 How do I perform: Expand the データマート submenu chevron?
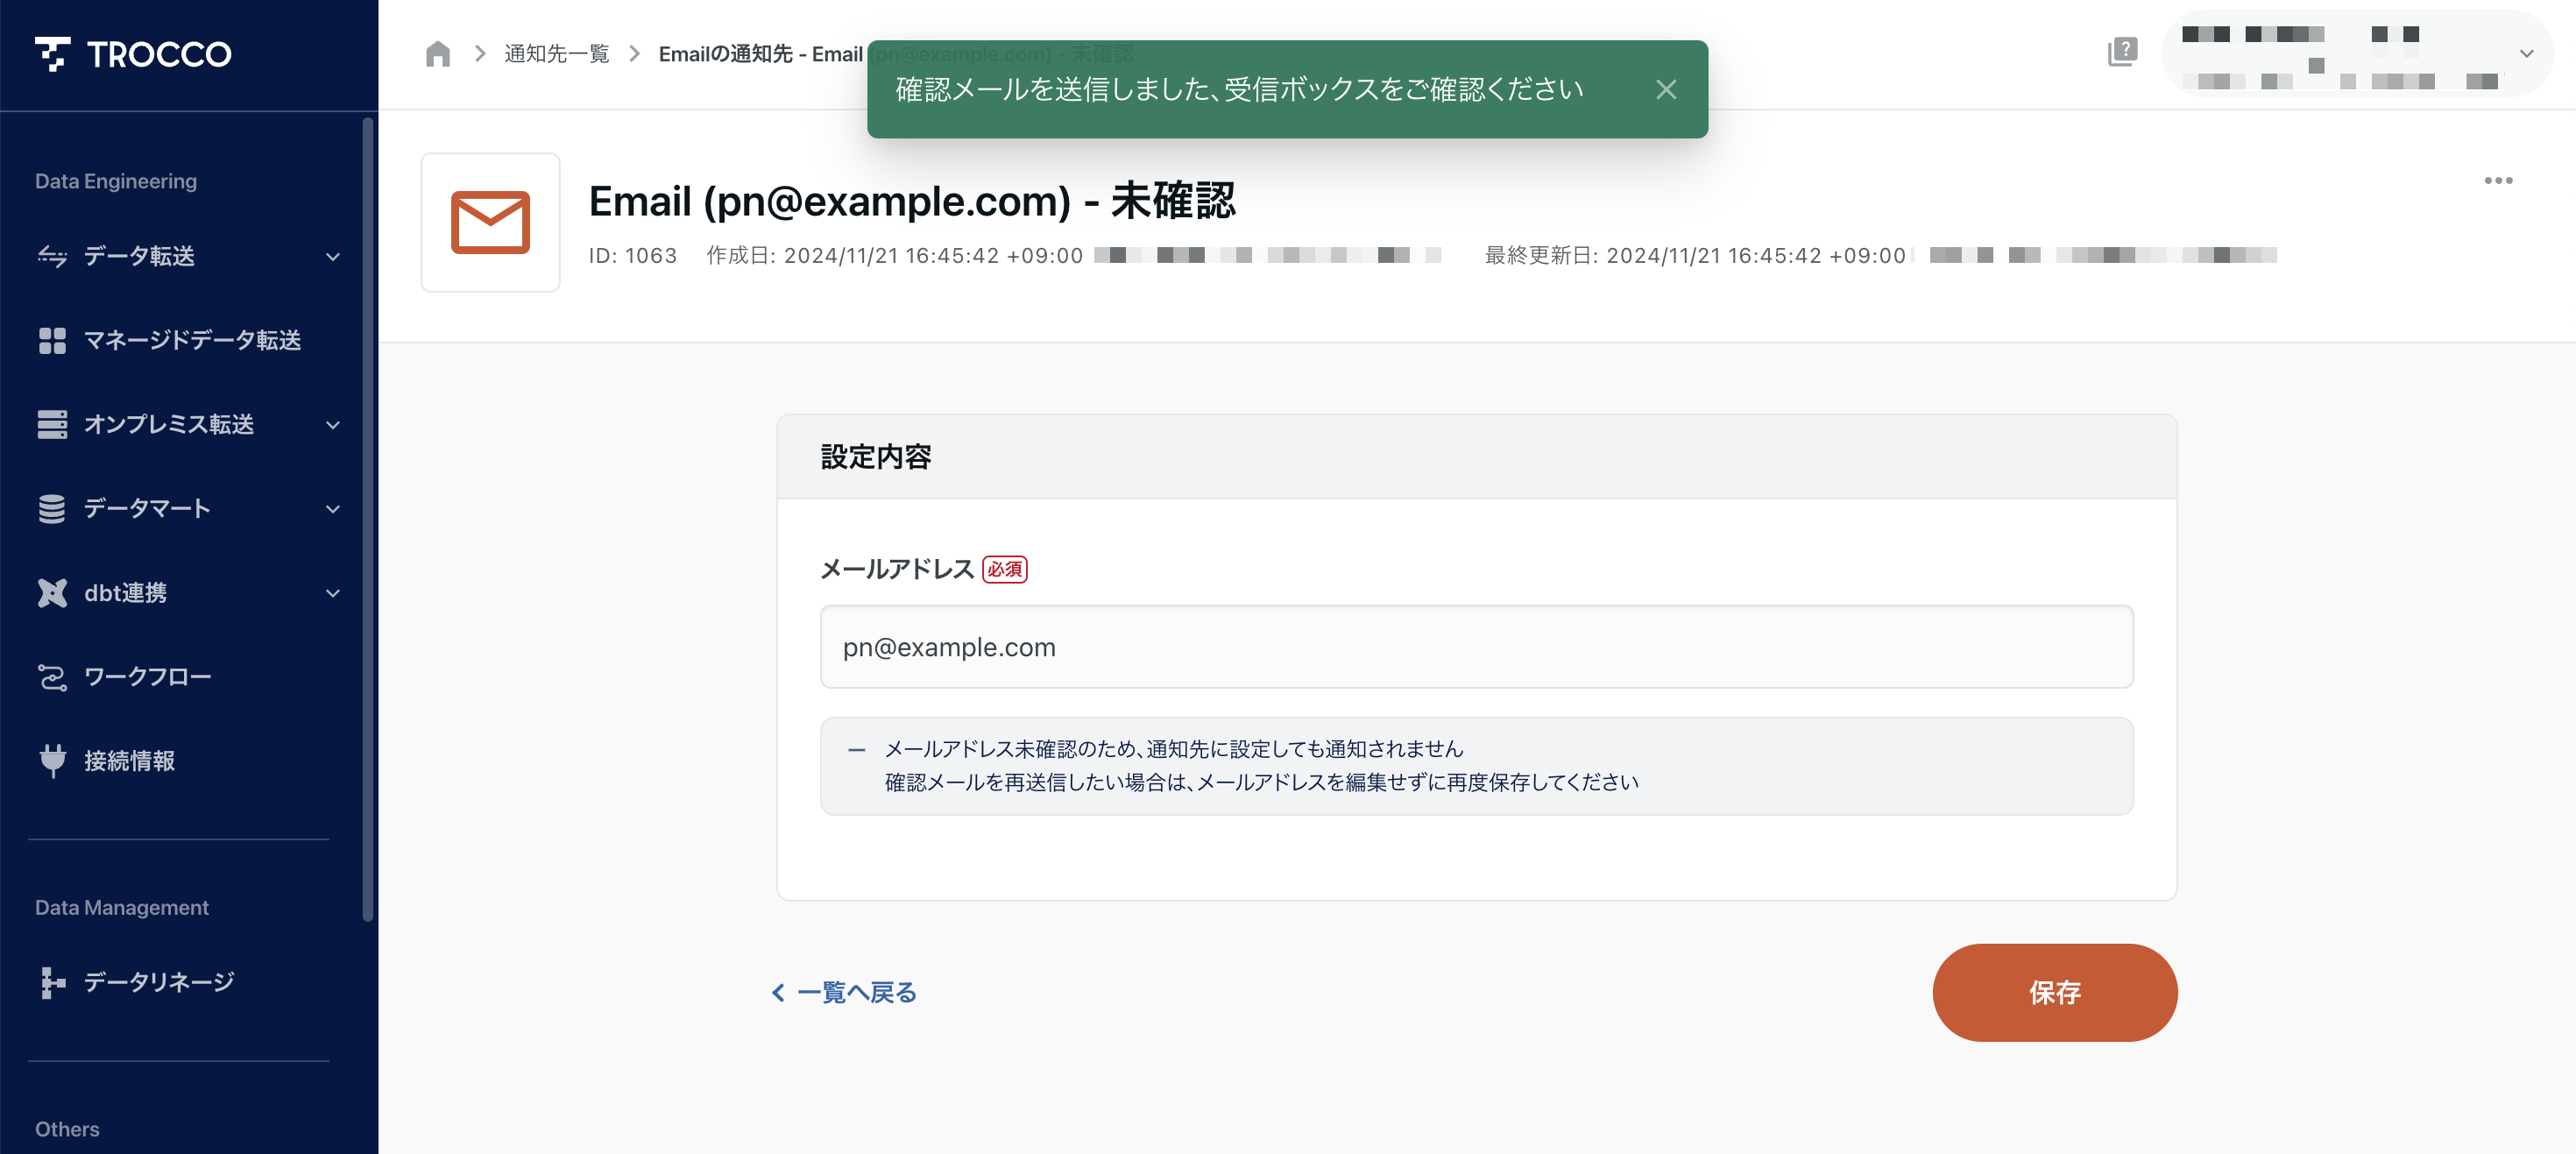[333, 509]
